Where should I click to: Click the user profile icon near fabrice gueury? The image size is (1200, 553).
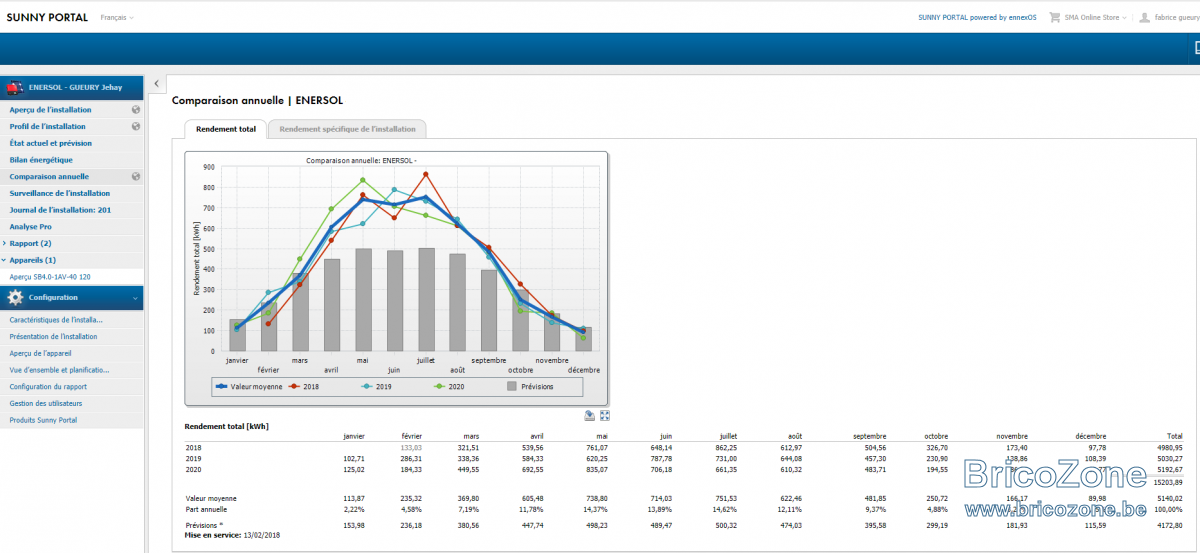[x=1144, y=17]
